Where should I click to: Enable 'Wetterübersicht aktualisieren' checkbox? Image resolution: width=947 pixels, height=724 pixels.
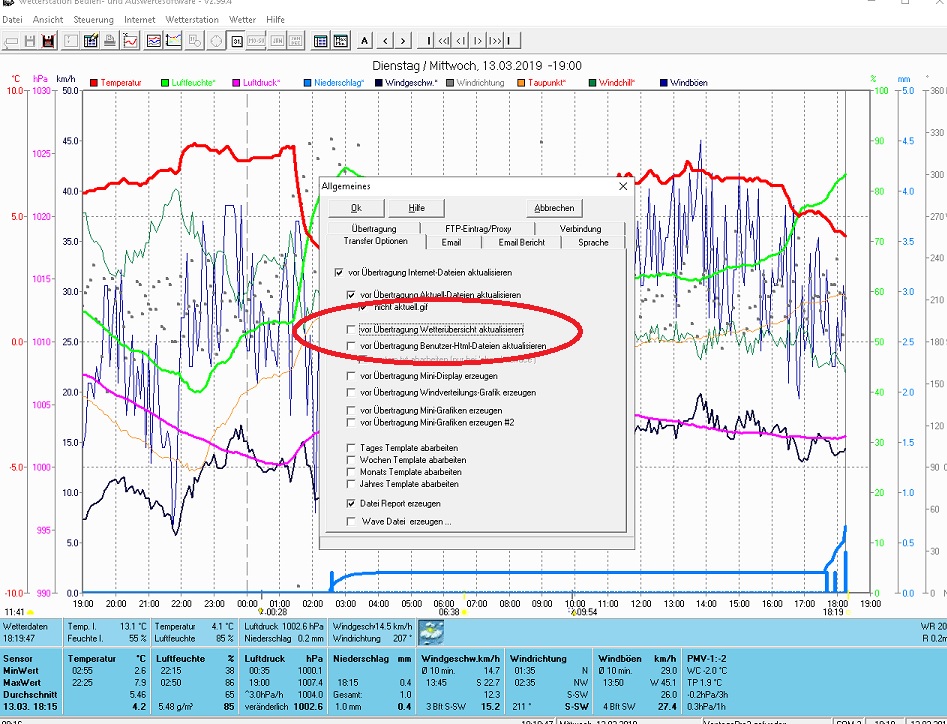coord(351,329)
